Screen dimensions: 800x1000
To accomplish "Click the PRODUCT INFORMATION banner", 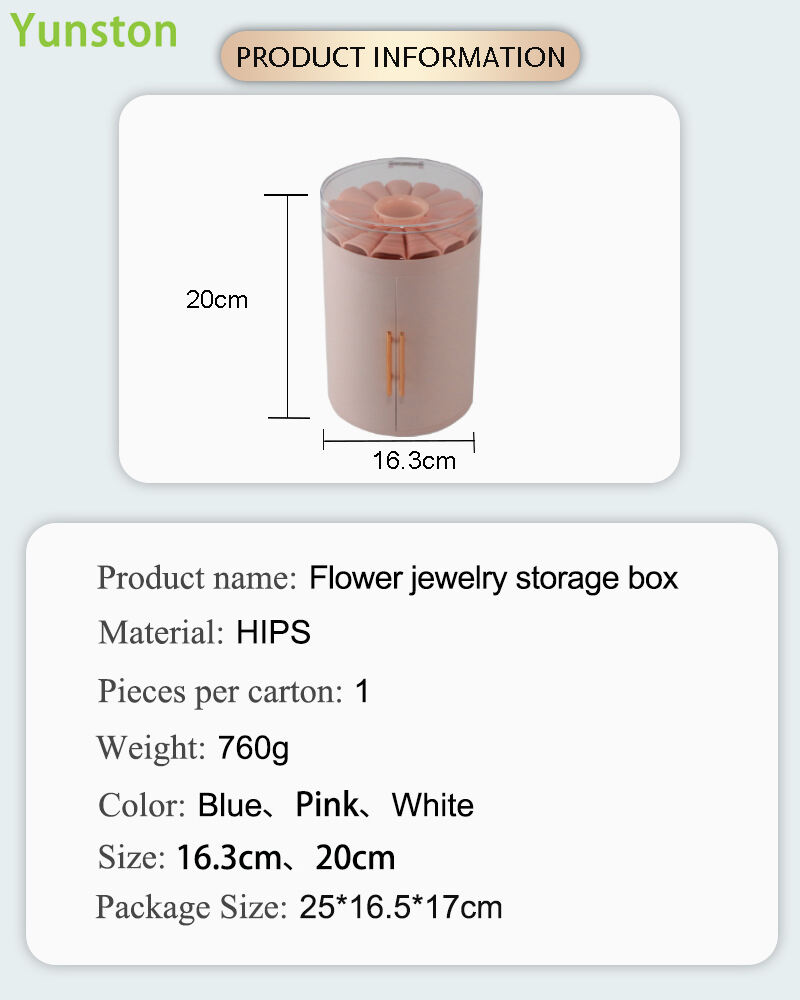I will click(400, 56).
